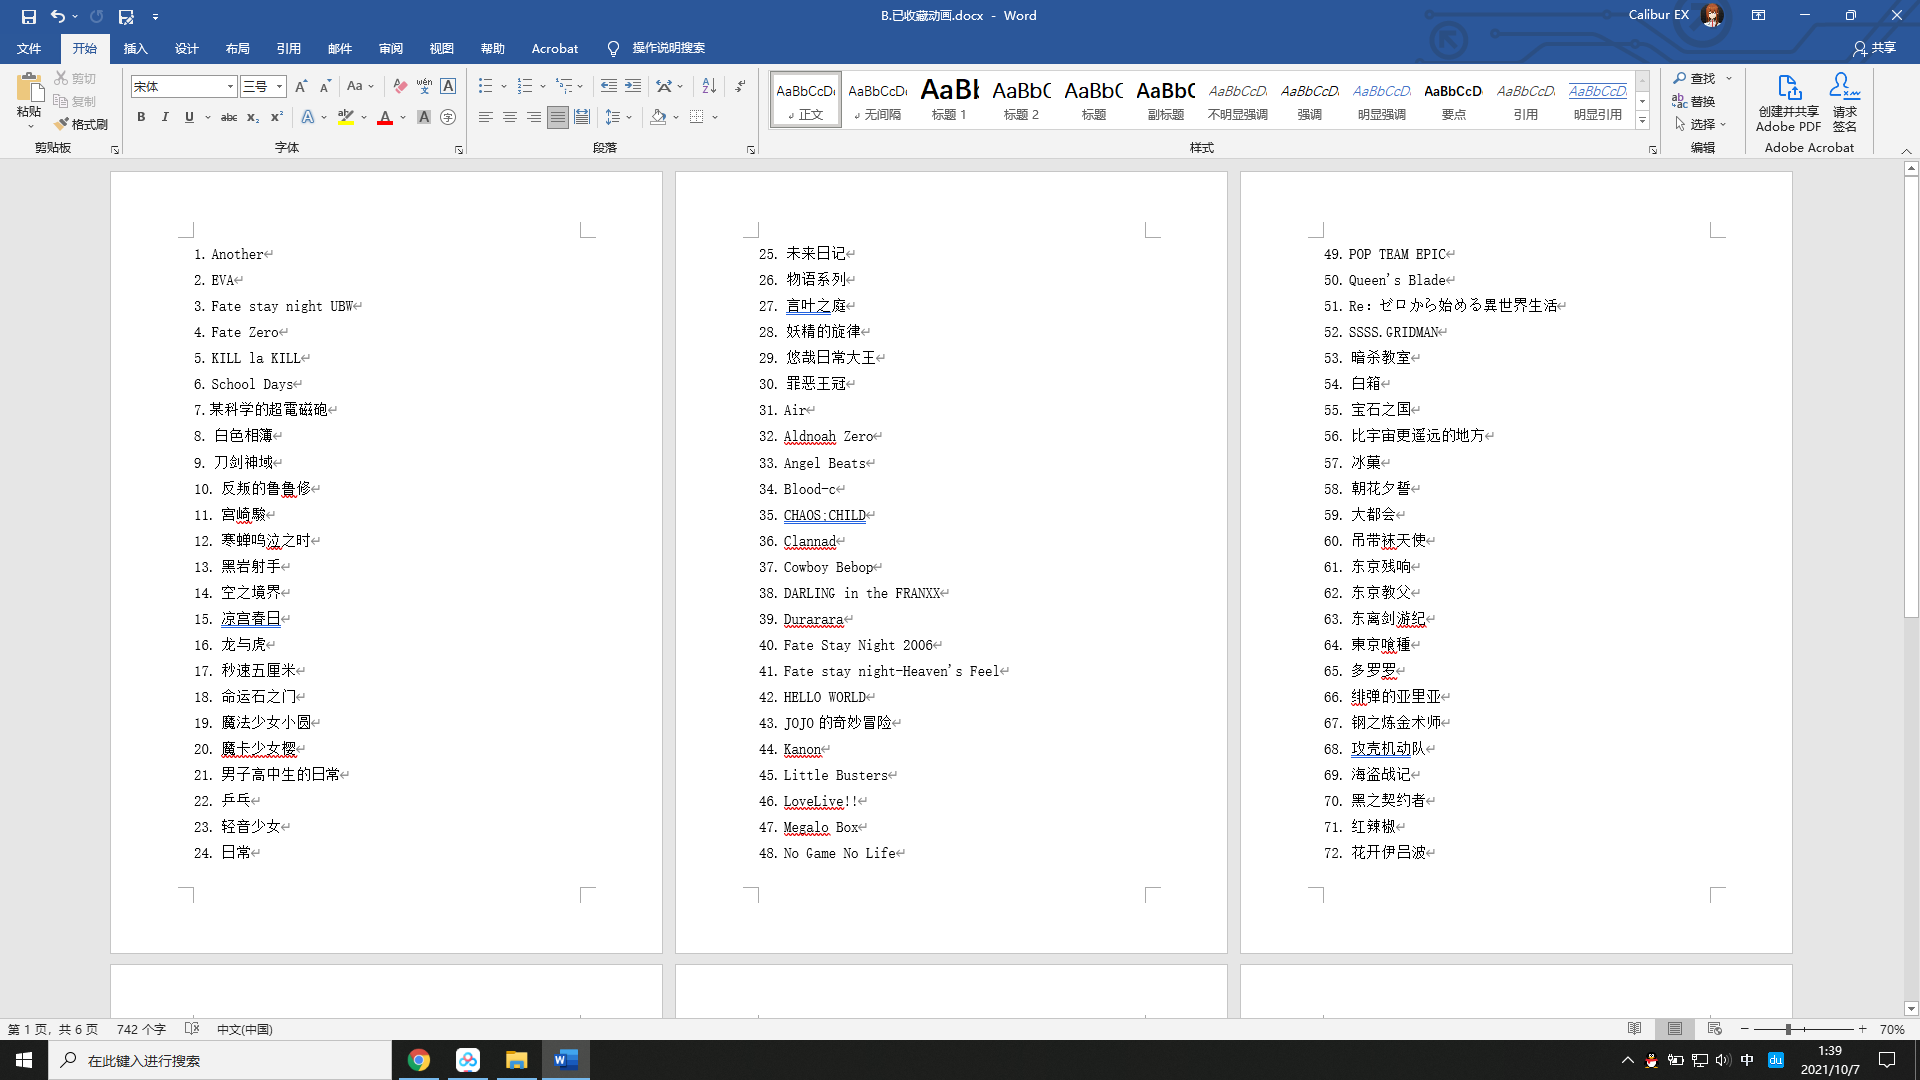Click the vertical scrollbar thumb
This screenshot has height=1080, width=1920.
1911,398
